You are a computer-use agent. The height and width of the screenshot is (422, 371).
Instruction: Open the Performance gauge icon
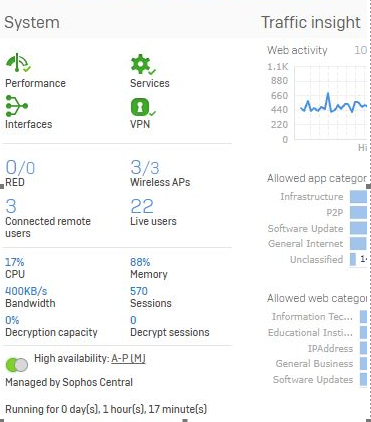pos(18,63)
